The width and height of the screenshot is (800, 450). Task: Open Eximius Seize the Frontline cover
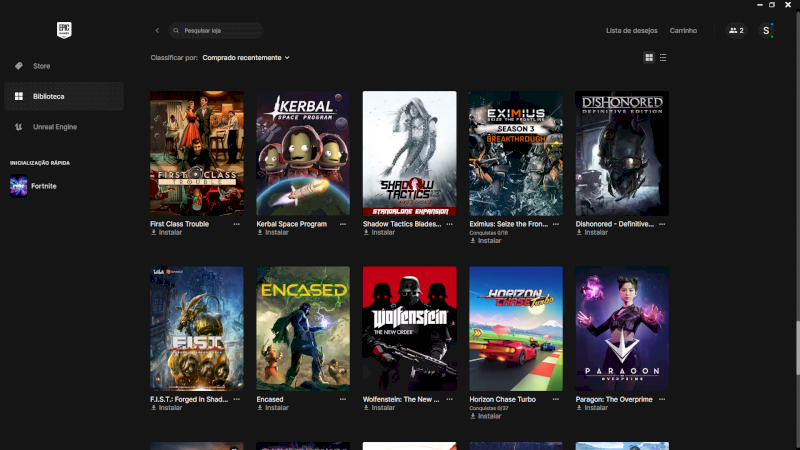pos(516,153)
